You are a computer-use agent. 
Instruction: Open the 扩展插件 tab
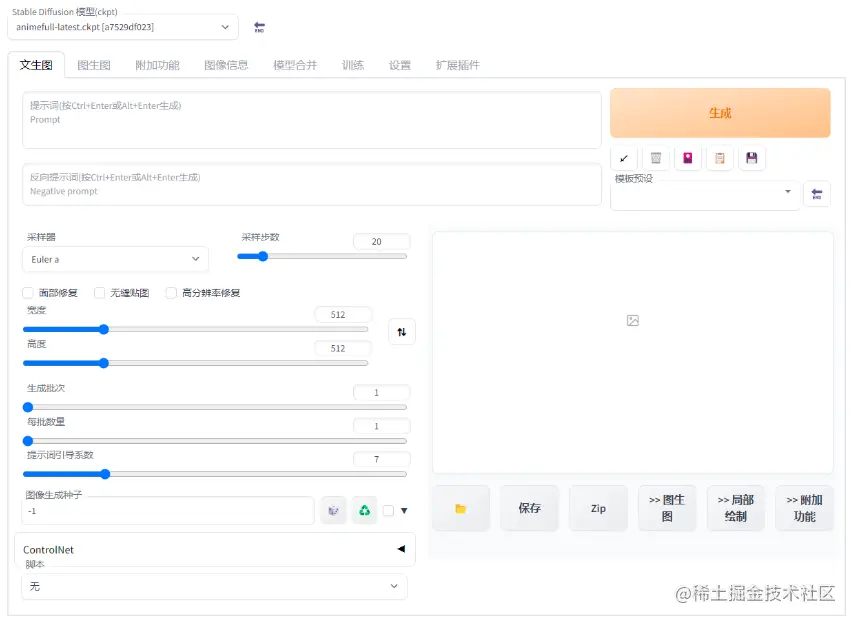[x=458, y=65]
